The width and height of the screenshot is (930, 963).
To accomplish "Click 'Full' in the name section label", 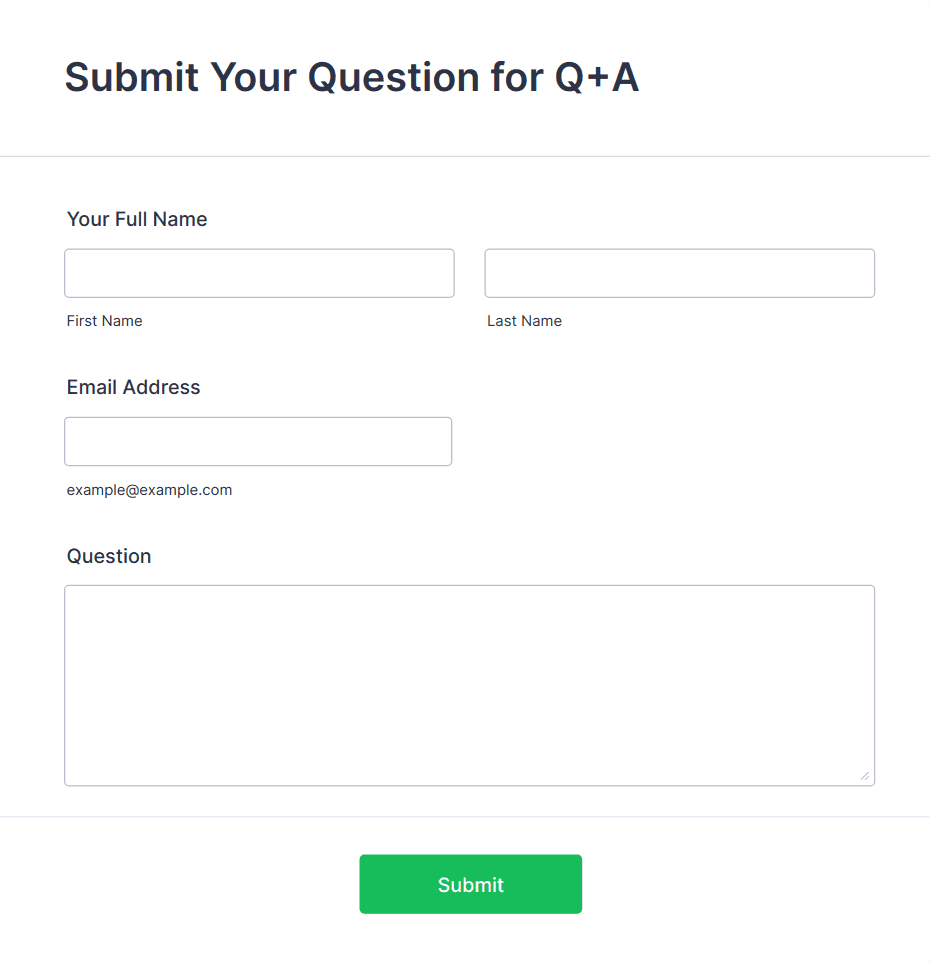I will pyautogui.click(x=131, y=219).
